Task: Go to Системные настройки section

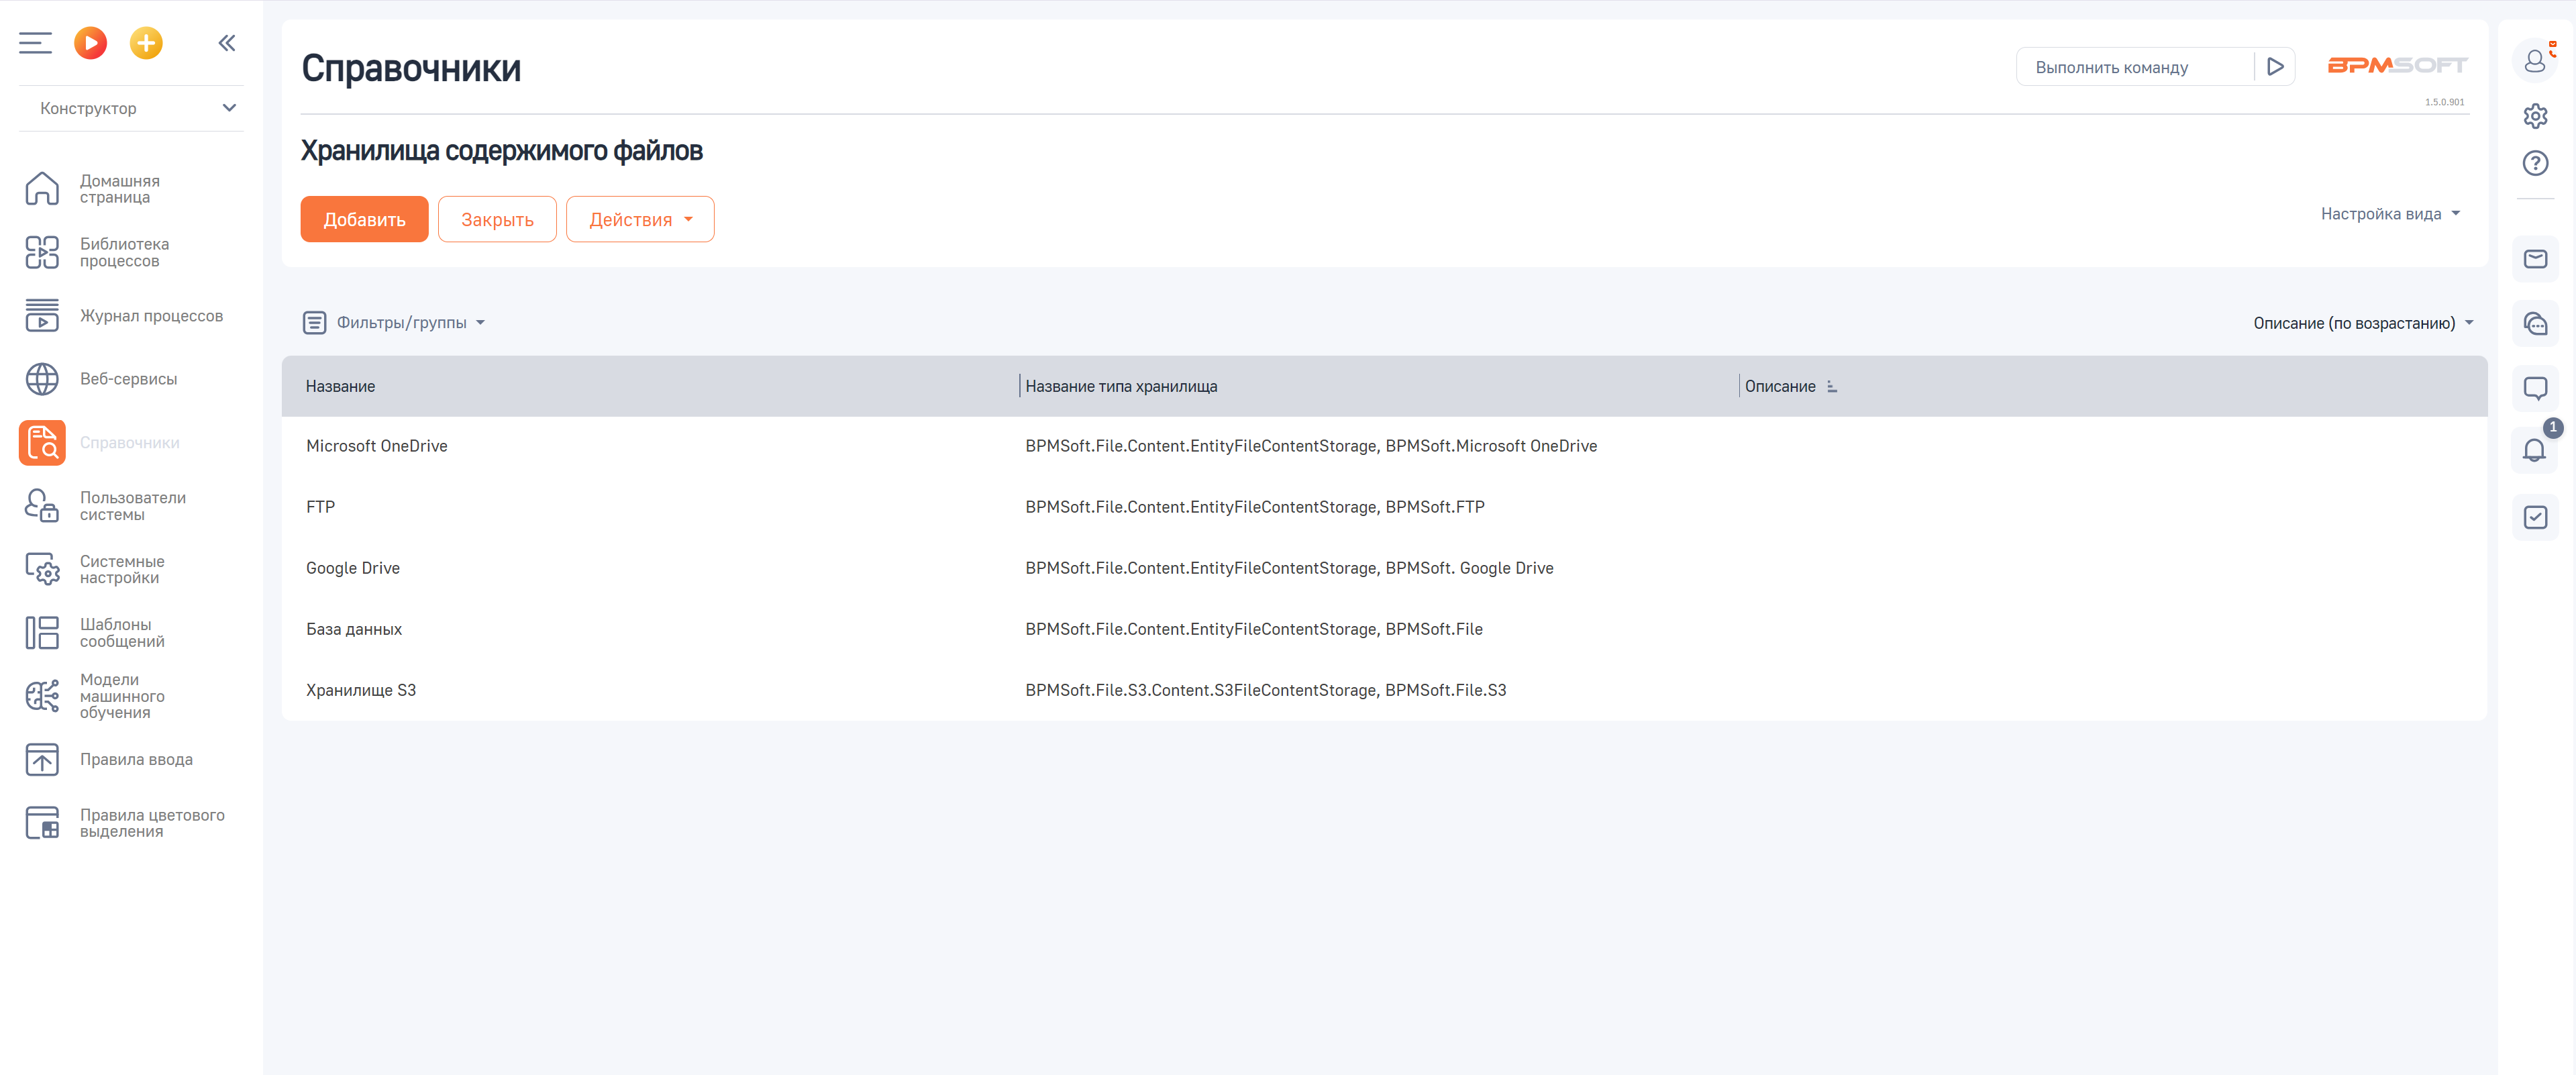Action: click(121, 569)
